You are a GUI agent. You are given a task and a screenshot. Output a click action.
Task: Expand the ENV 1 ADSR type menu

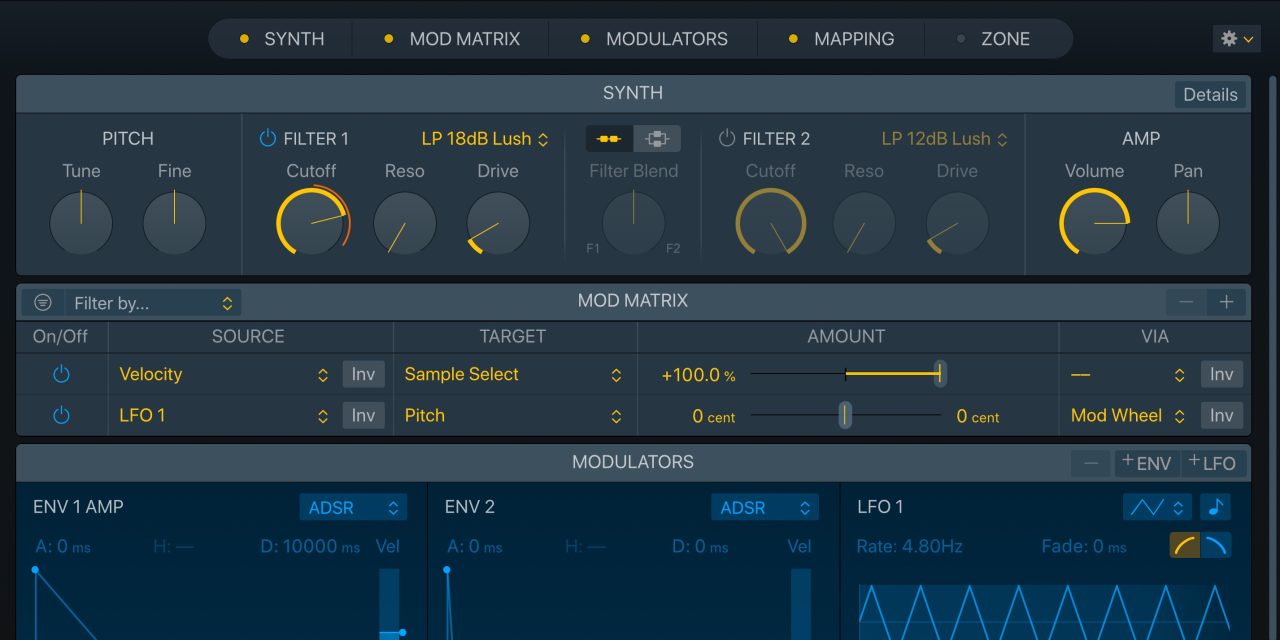pos(353,508)
